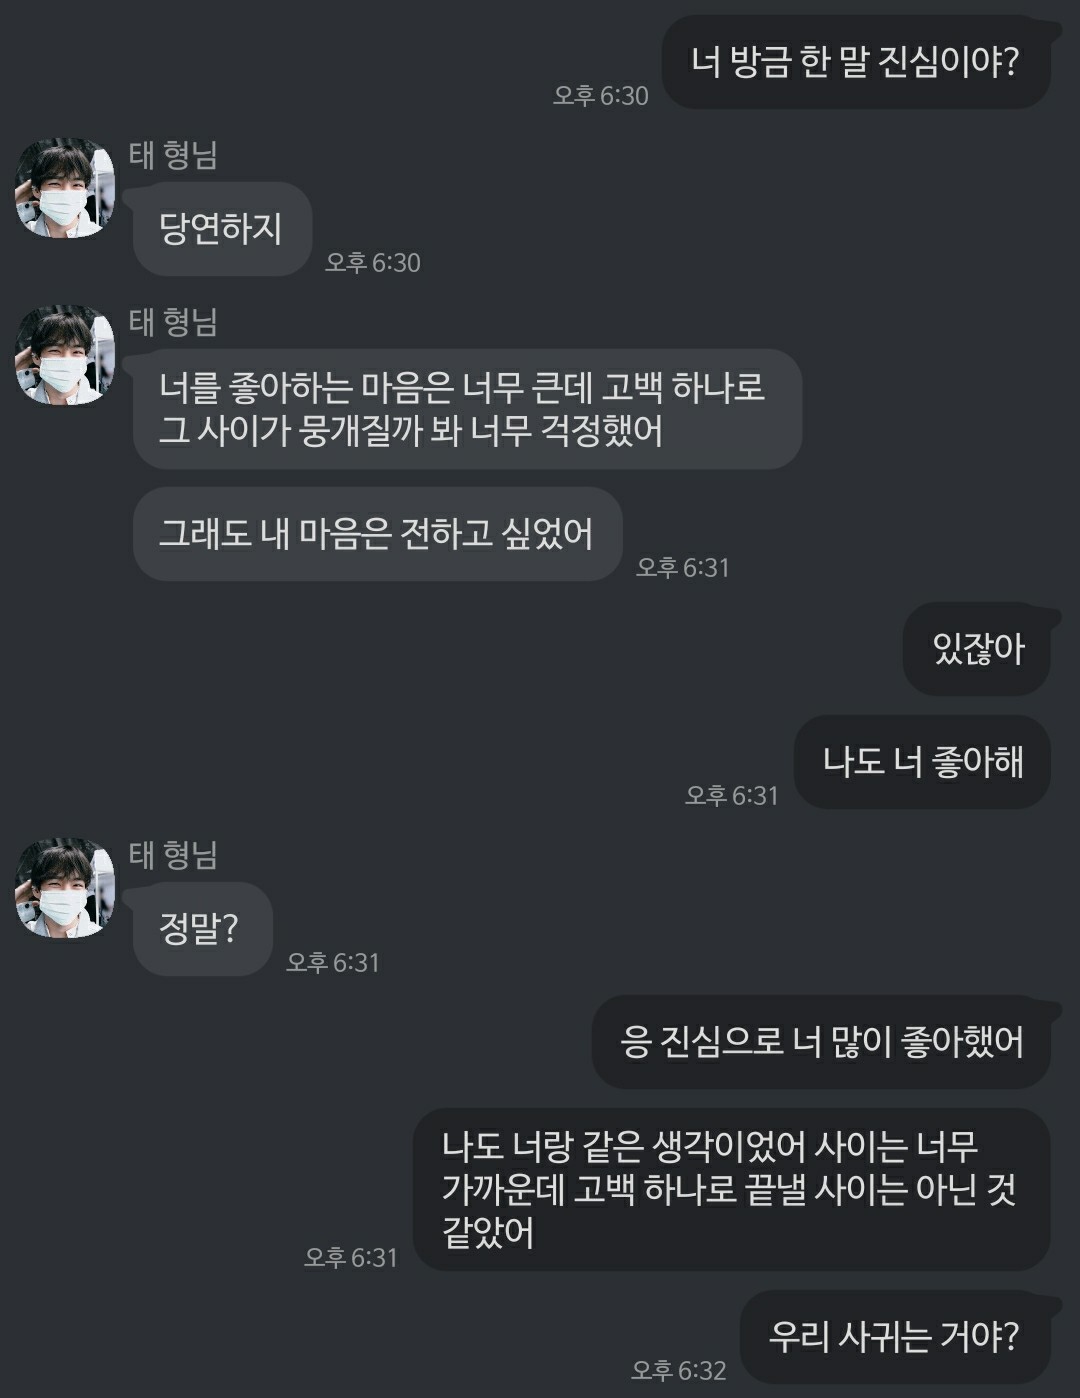The width and height of the screenshot is (1080, 1398).
Task: Select the 우리 사귀는 거야? message bubble
Action: 895,1337
